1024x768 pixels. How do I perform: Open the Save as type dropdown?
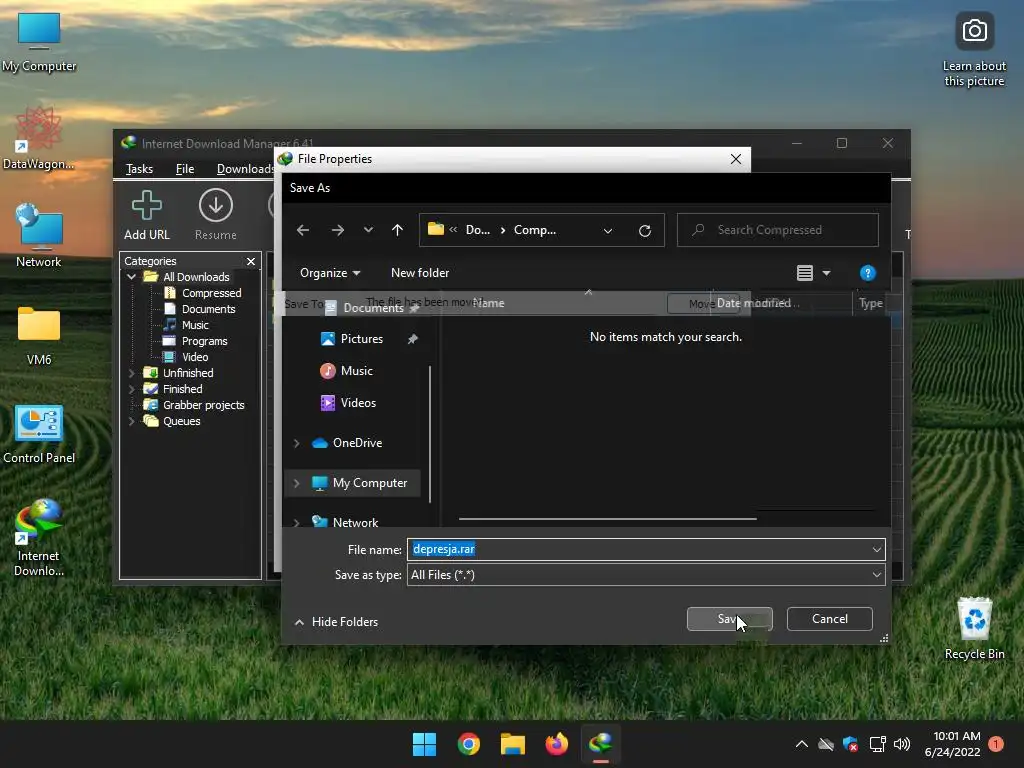876,575
